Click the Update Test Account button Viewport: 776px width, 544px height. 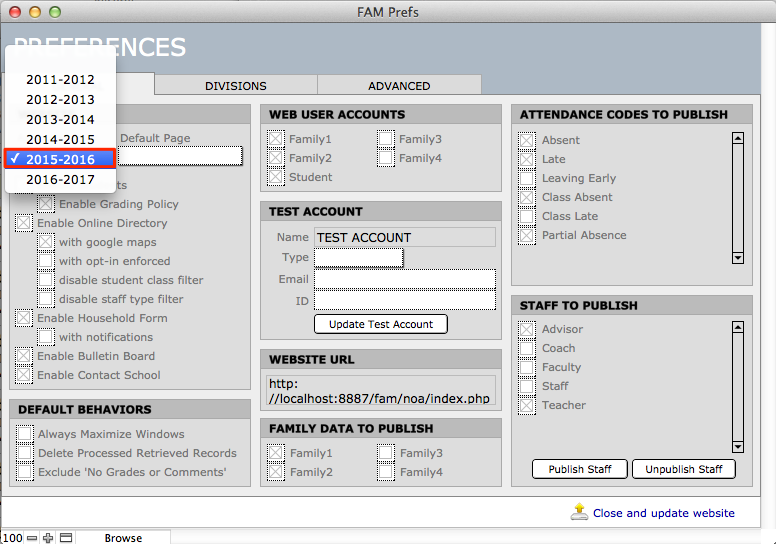[x=381, y=324]
